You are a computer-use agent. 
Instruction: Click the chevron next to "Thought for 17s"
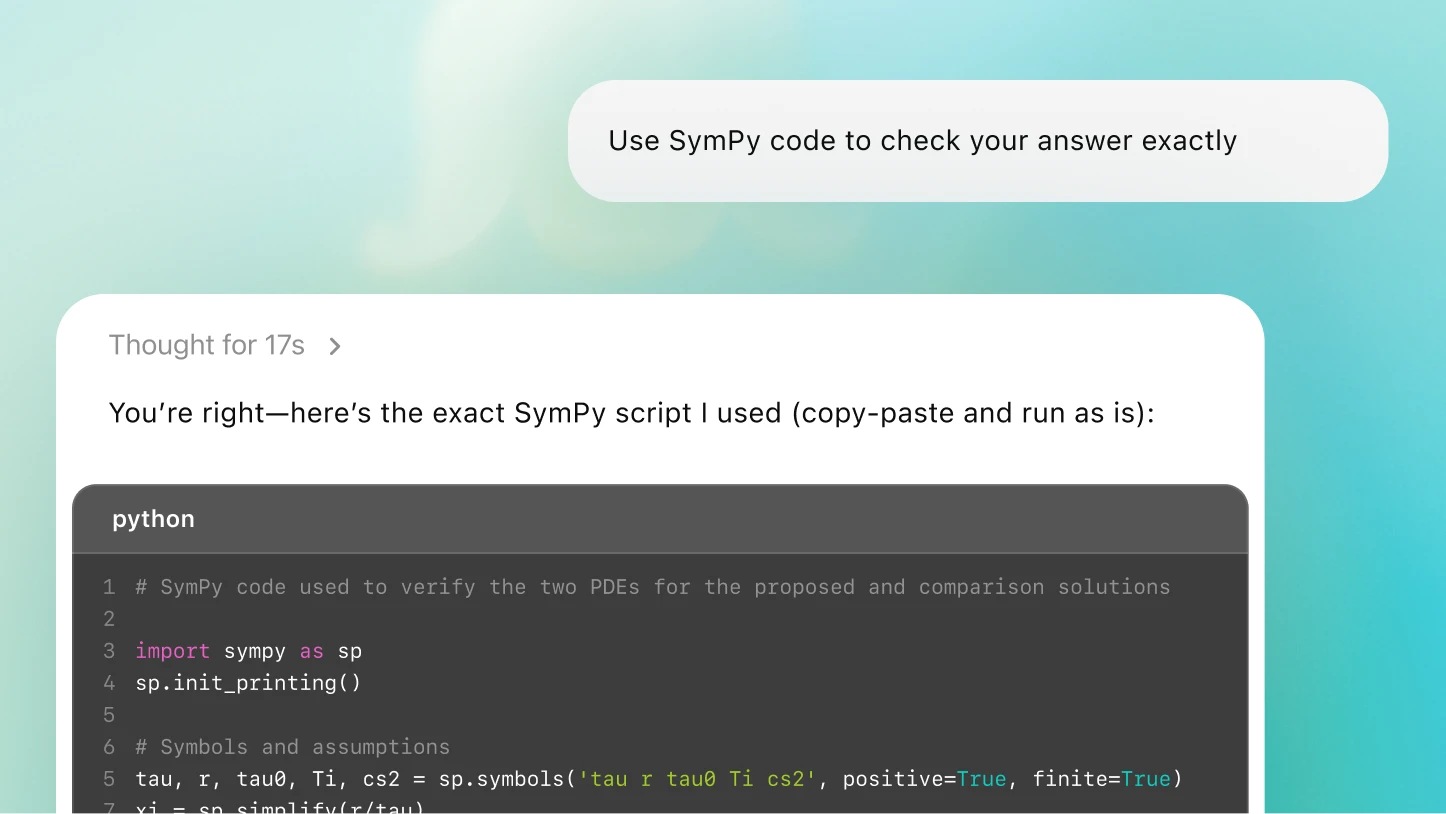334,345
